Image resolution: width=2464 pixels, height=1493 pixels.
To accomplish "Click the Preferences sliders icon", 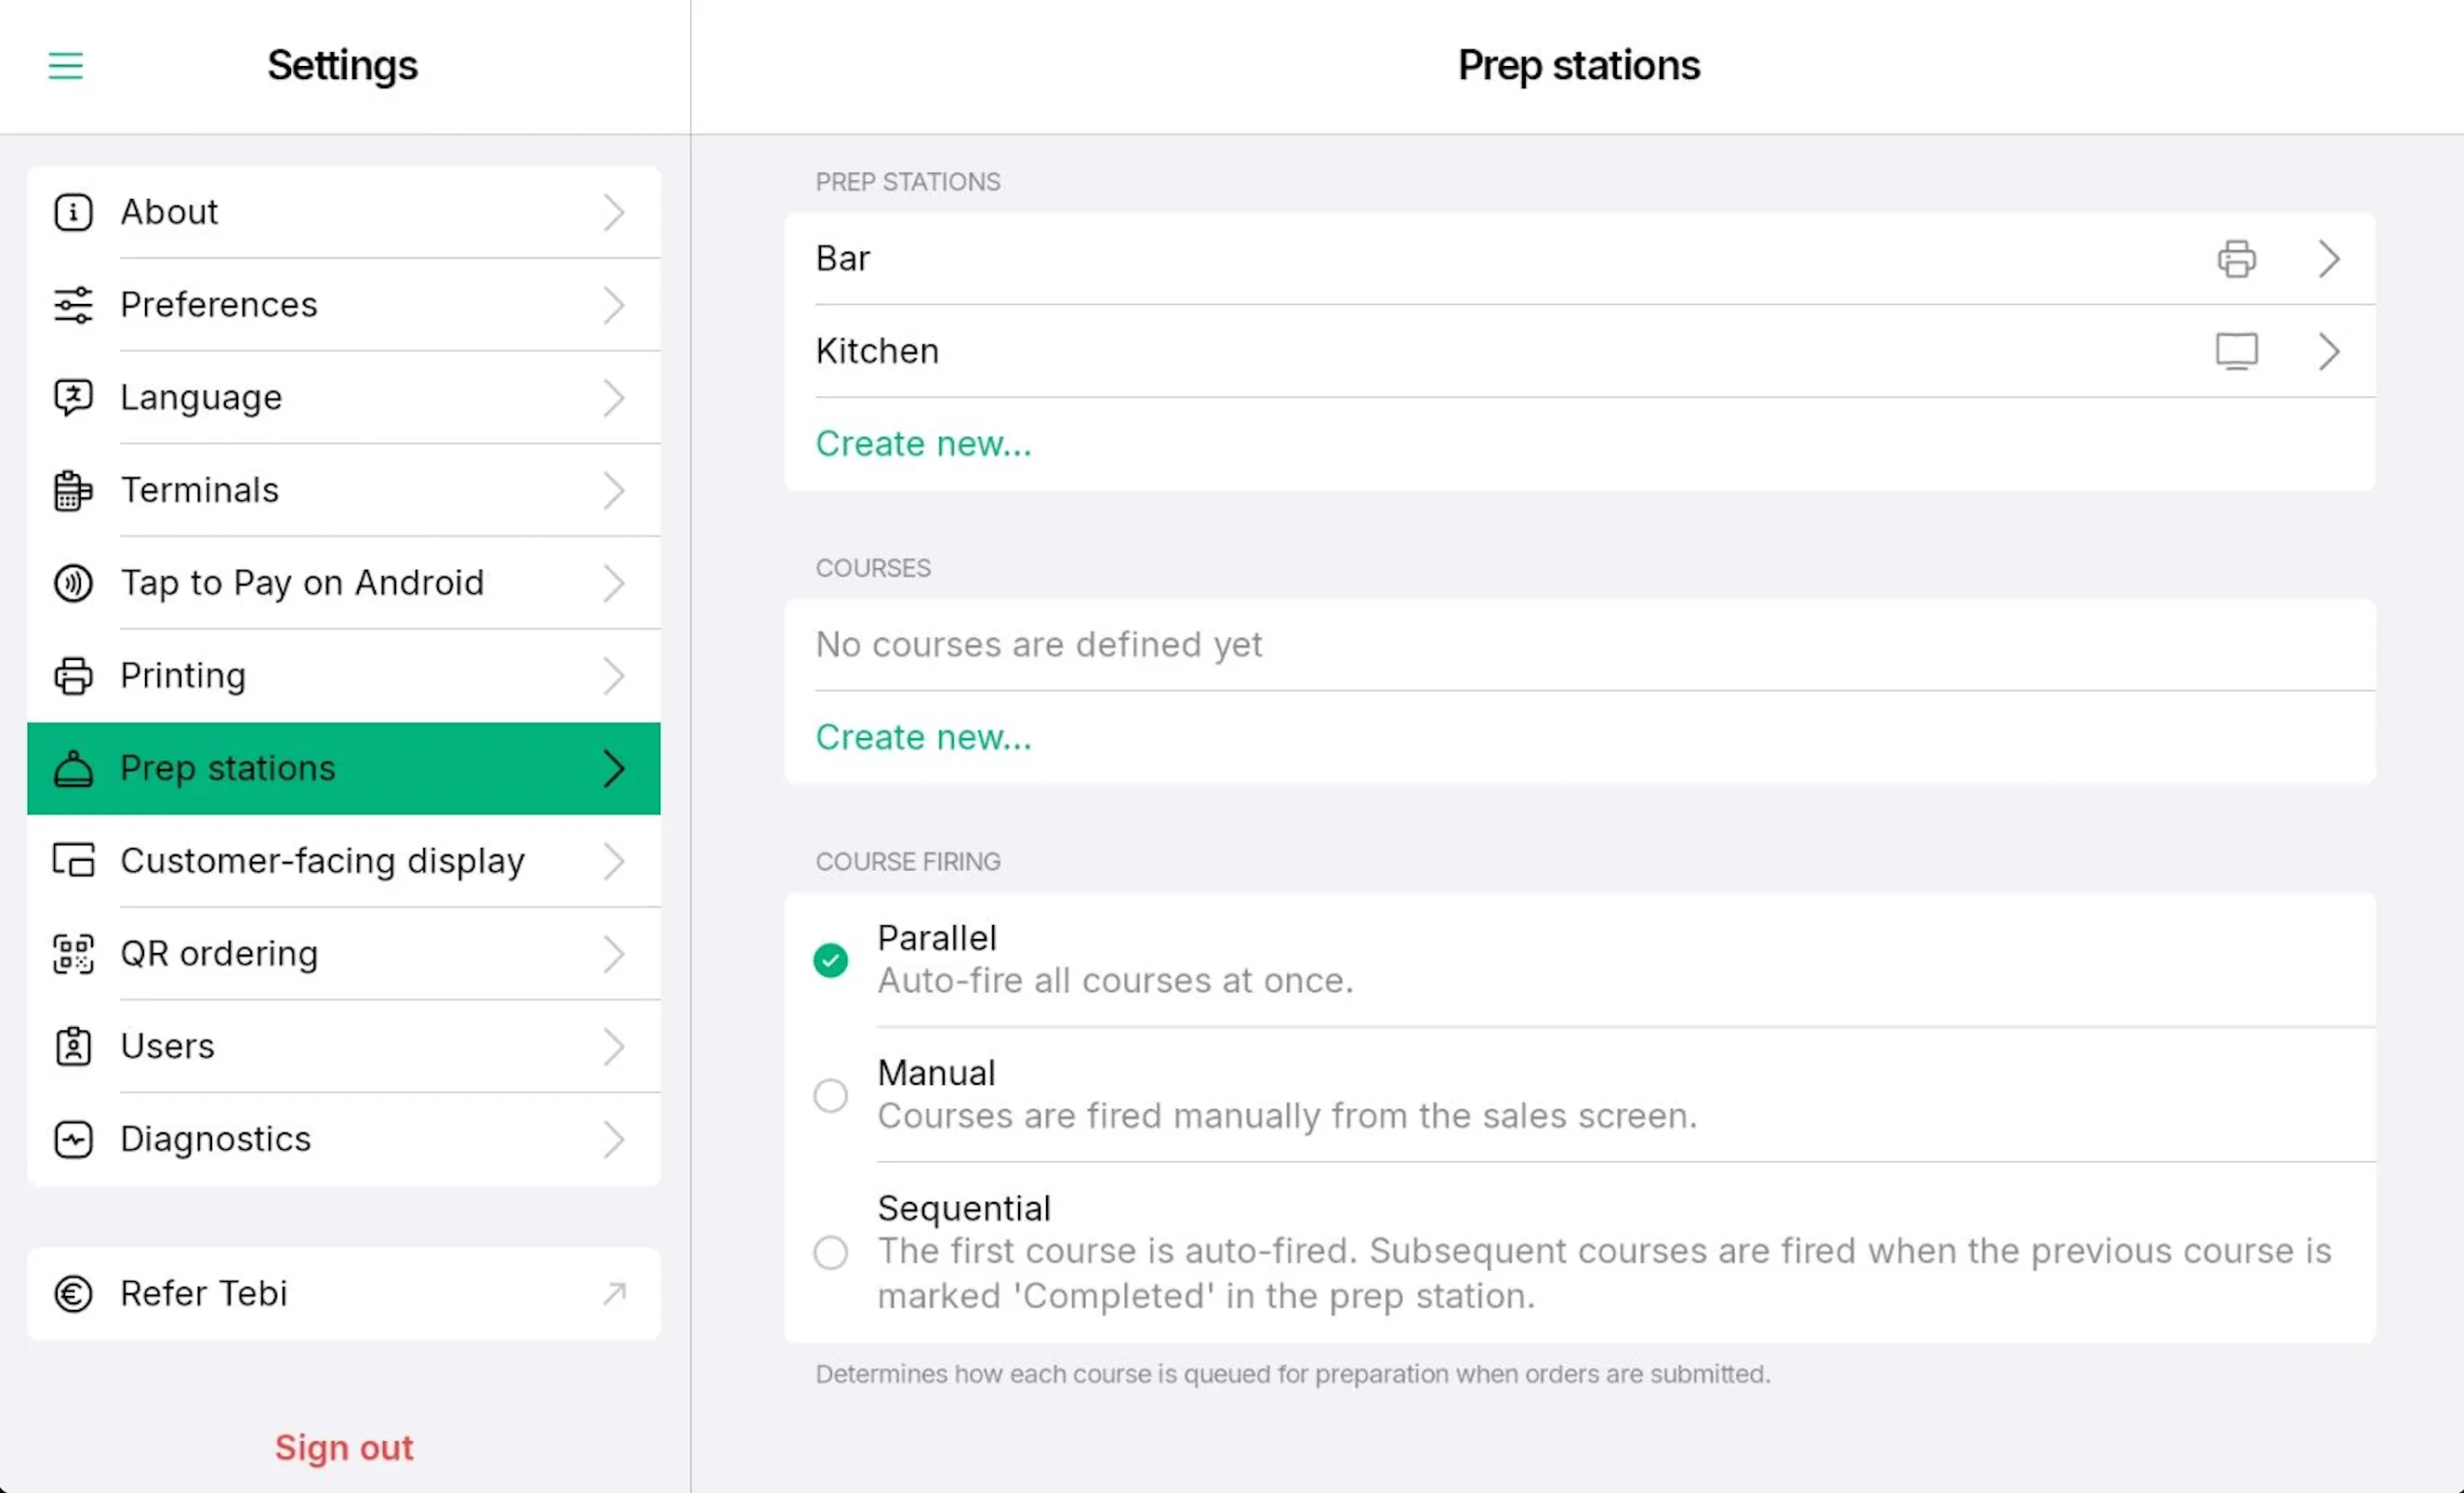I will pyautogui.click(x=73, y=305).
